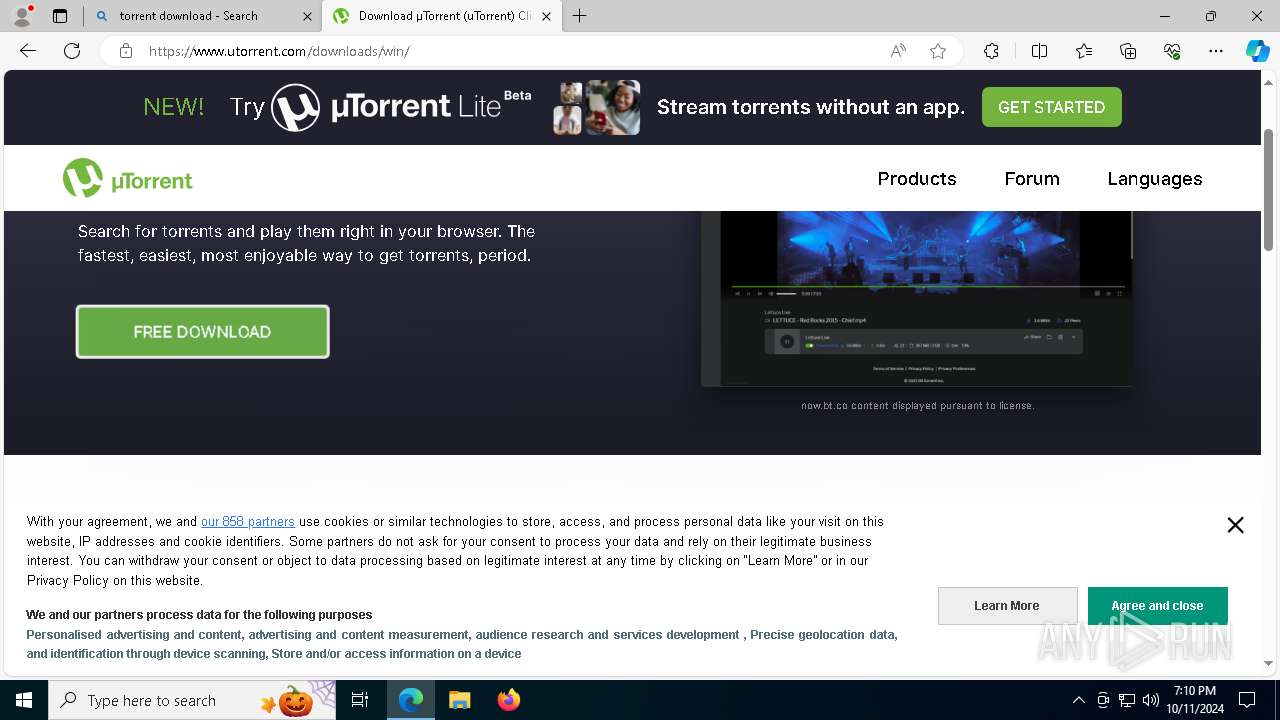The height and width of the screenshot is (720, 1280).
Task: Open Collections panel
Action: (x=1128, y=51)
